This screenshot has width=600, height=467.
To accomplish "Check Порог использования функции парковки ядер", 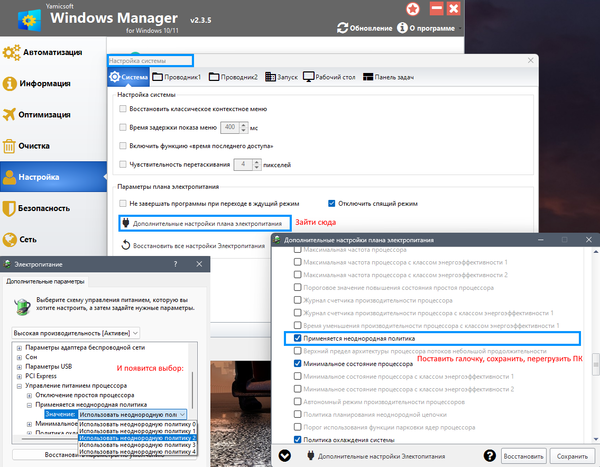I will click(x=297, y=427).
